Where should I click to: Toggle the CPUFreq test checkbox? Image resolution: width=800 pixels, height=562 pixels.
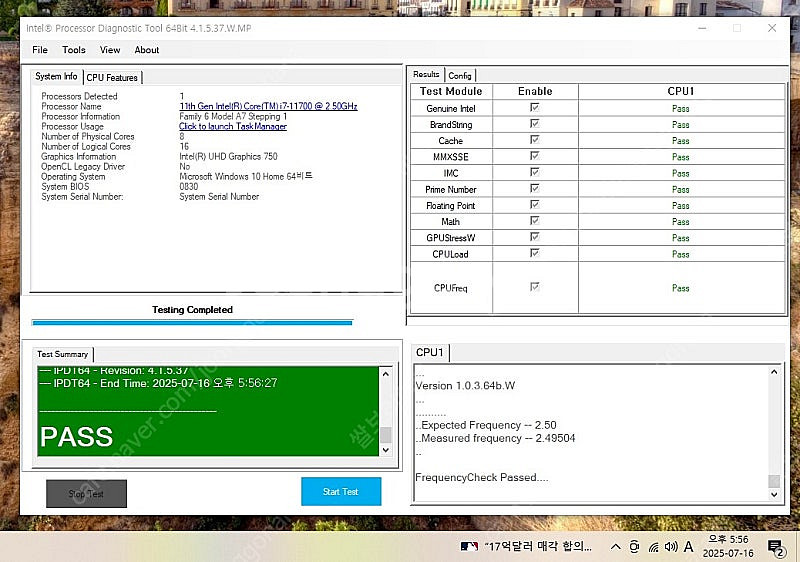click(535, 287)
